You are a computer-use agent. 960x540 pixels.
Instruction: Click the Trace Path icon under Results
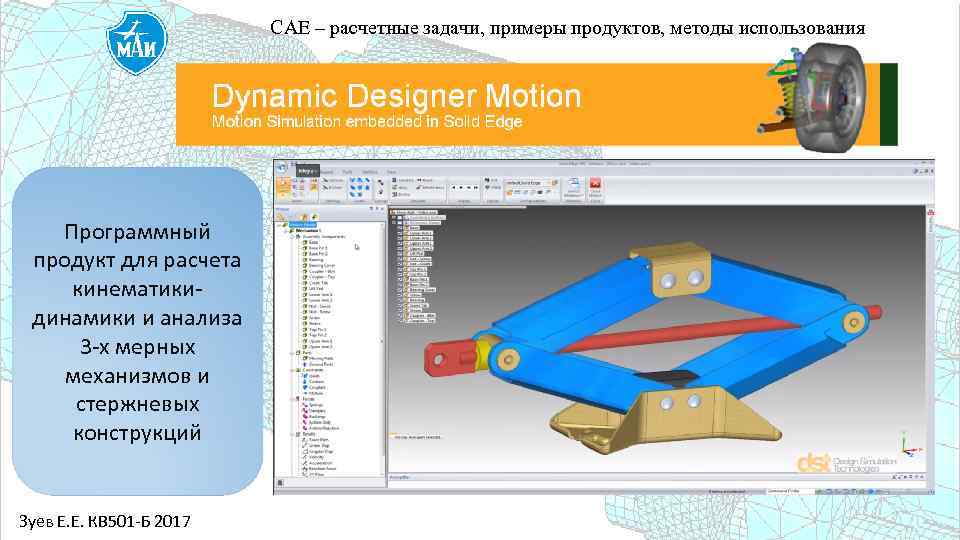305,440
